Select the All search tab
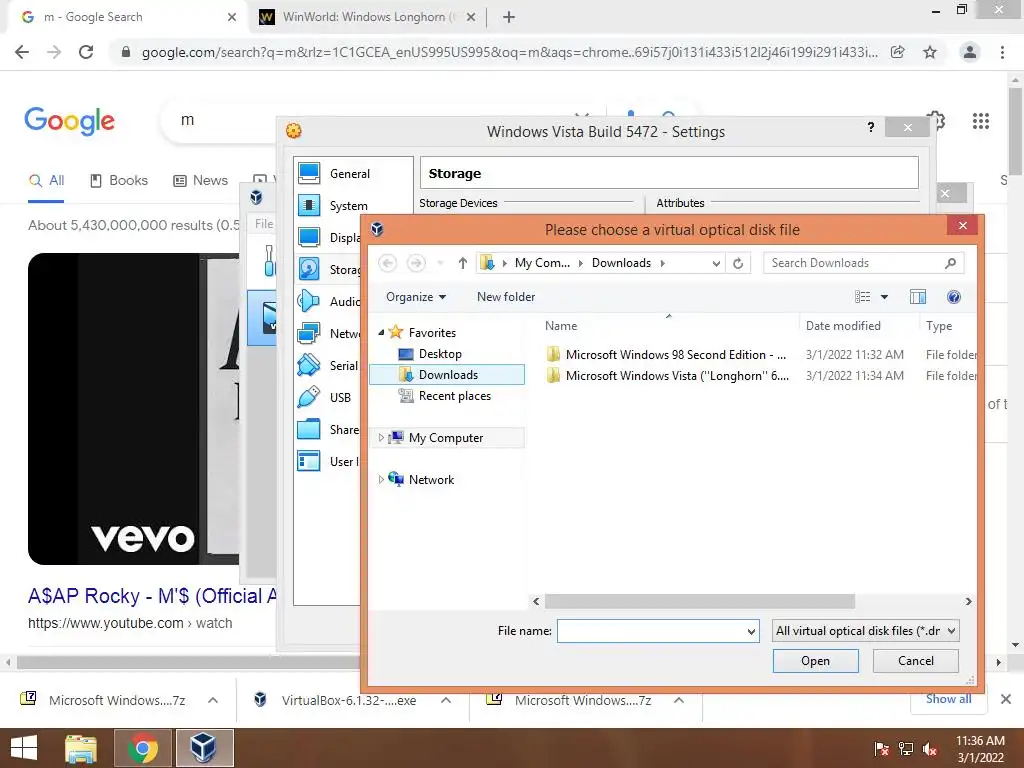This screenshot has height=768, width=1024. coord(46,181)
